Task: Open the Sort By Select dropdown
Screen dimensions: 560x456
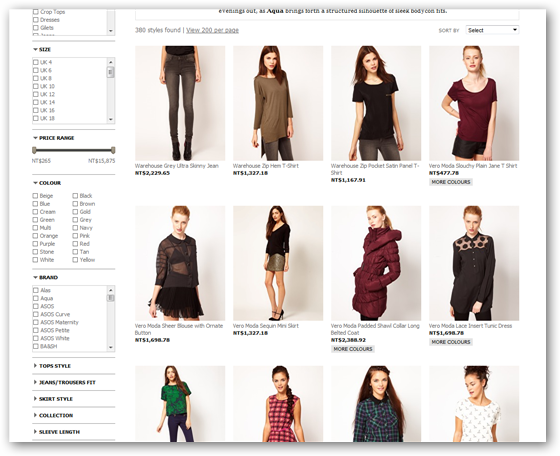Action: point(492,30)
